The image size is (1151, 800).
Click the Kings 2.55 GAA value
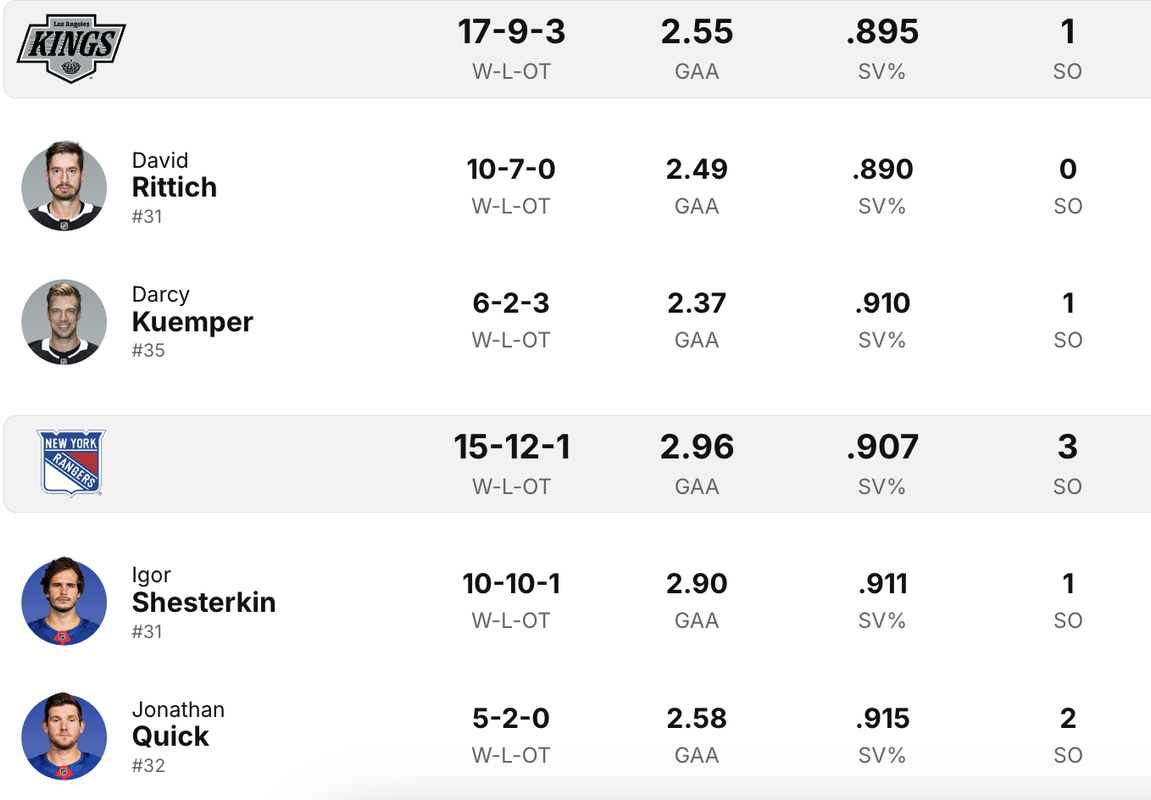click(697, 32)
